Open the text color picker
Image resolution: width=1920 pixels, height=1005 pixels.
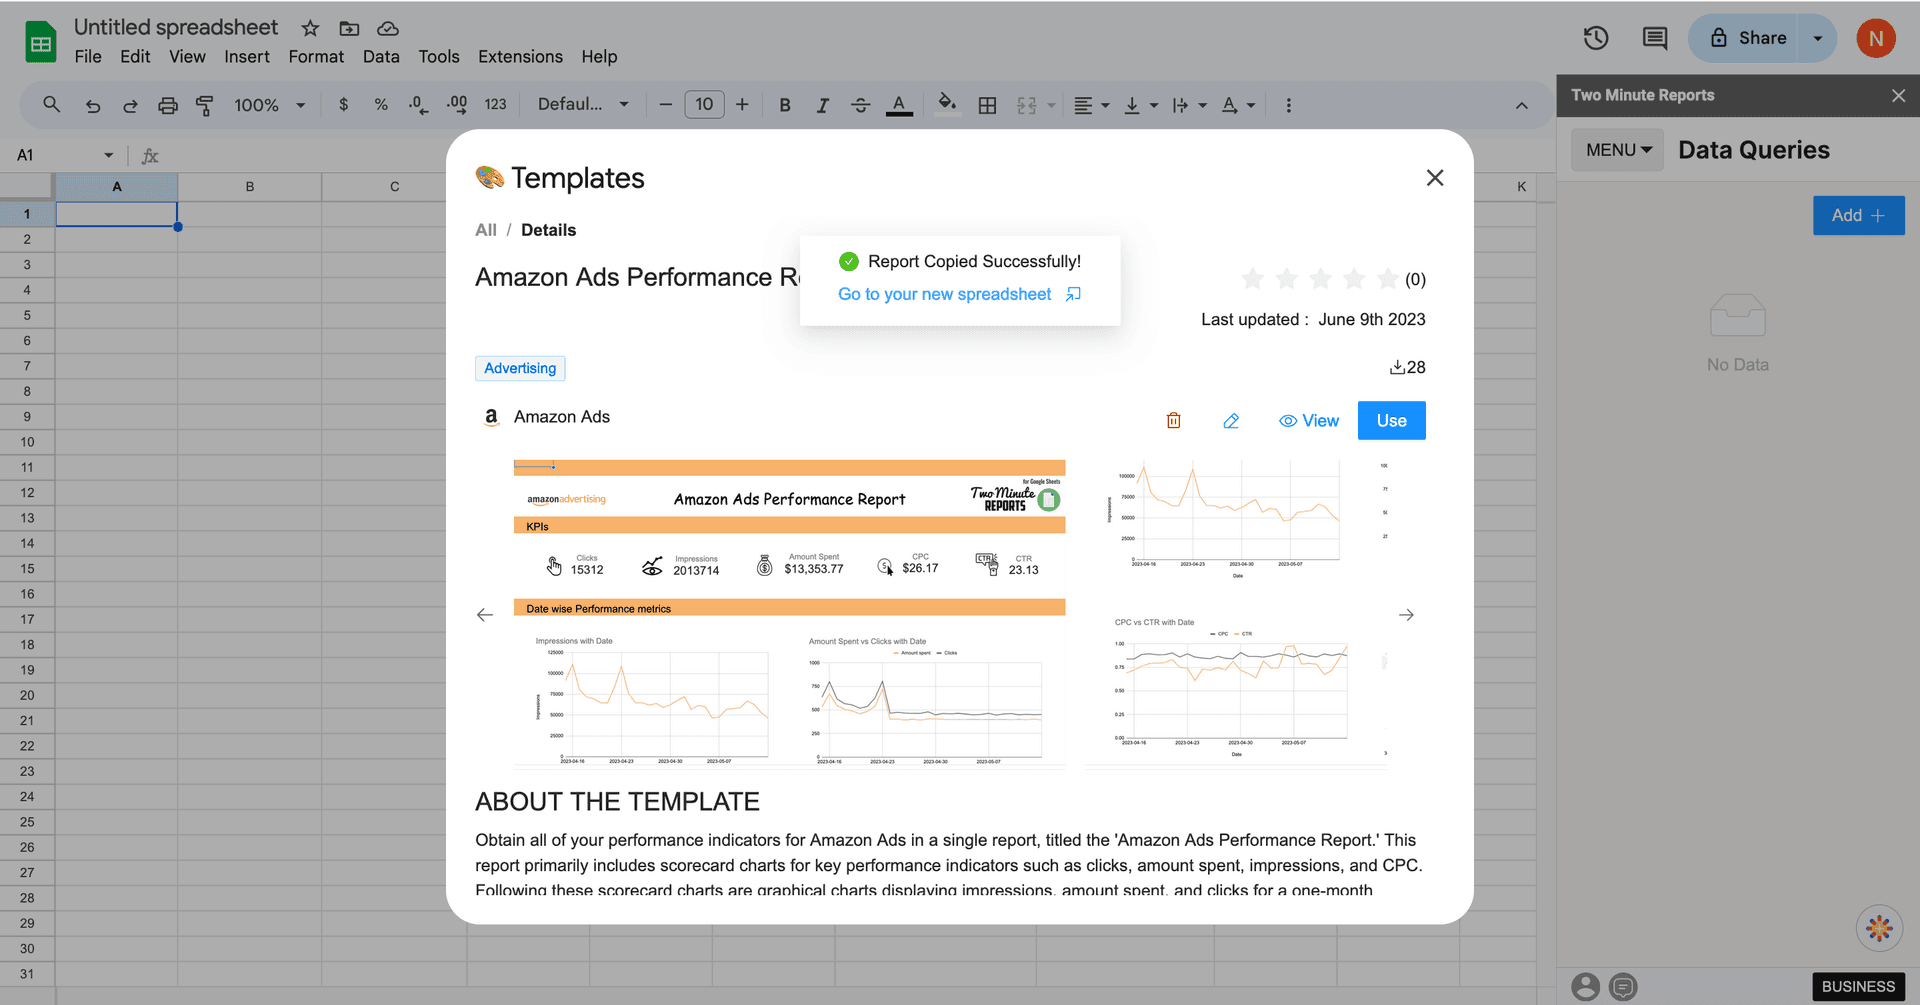[x=899, y=105]
